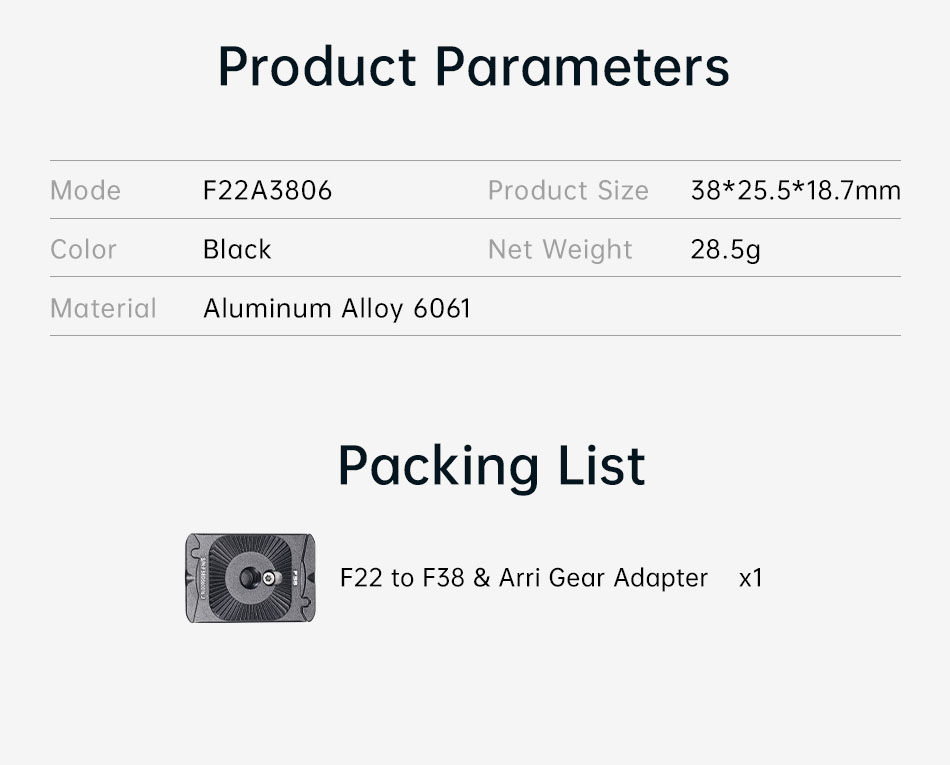950x765 pixels.
Task: Click the x1 quantity text
Action: 750,578
